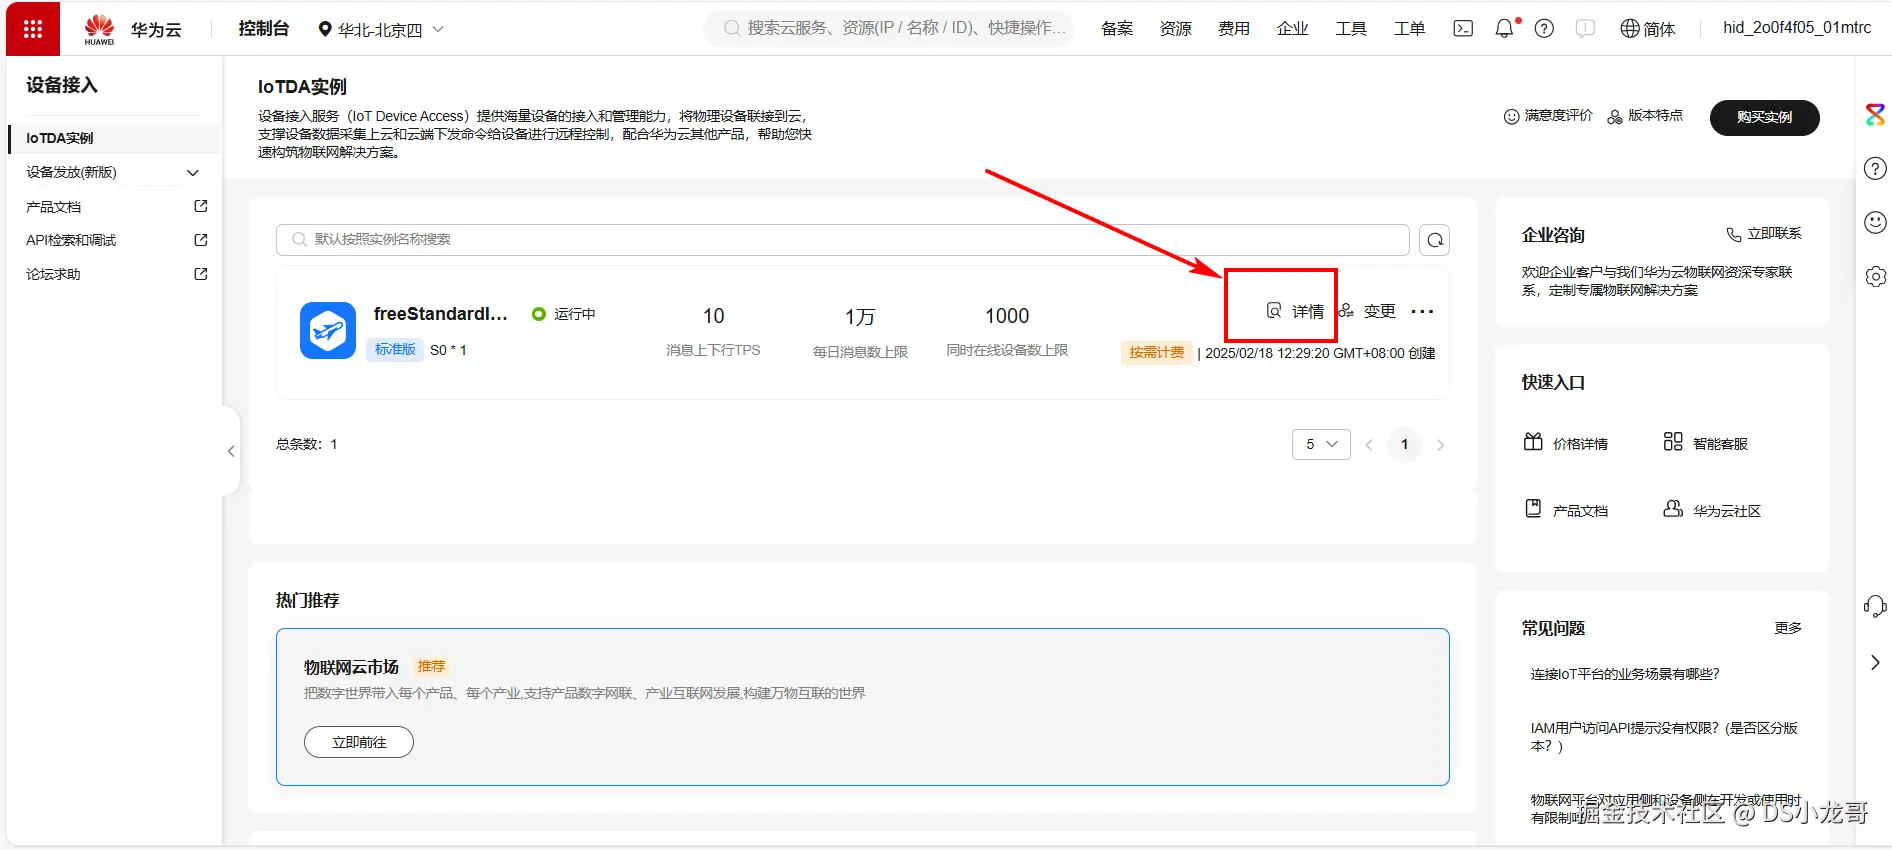1892x850 pixels.
Task: Open external link icon beside 产品文档 in sidebar
Action: tap(201, 206)
